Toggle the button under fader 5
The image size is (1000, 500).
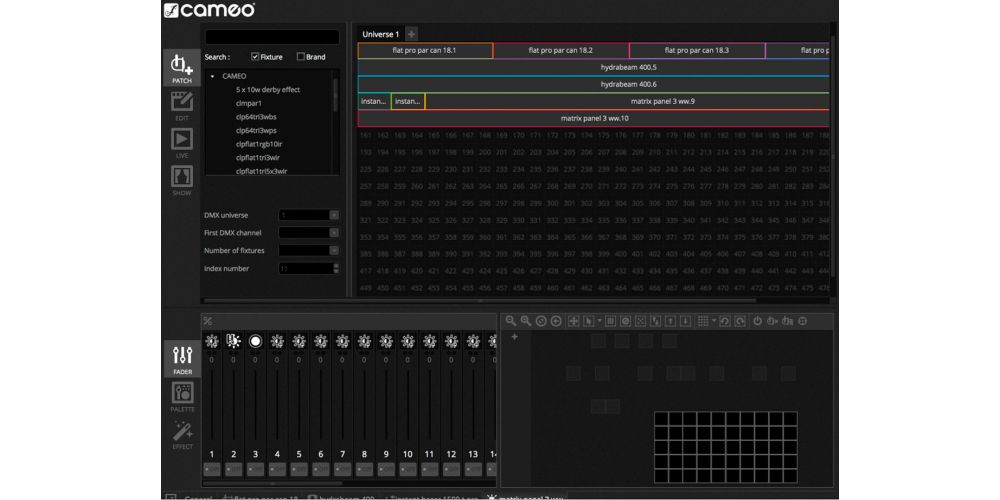[298, 469]
